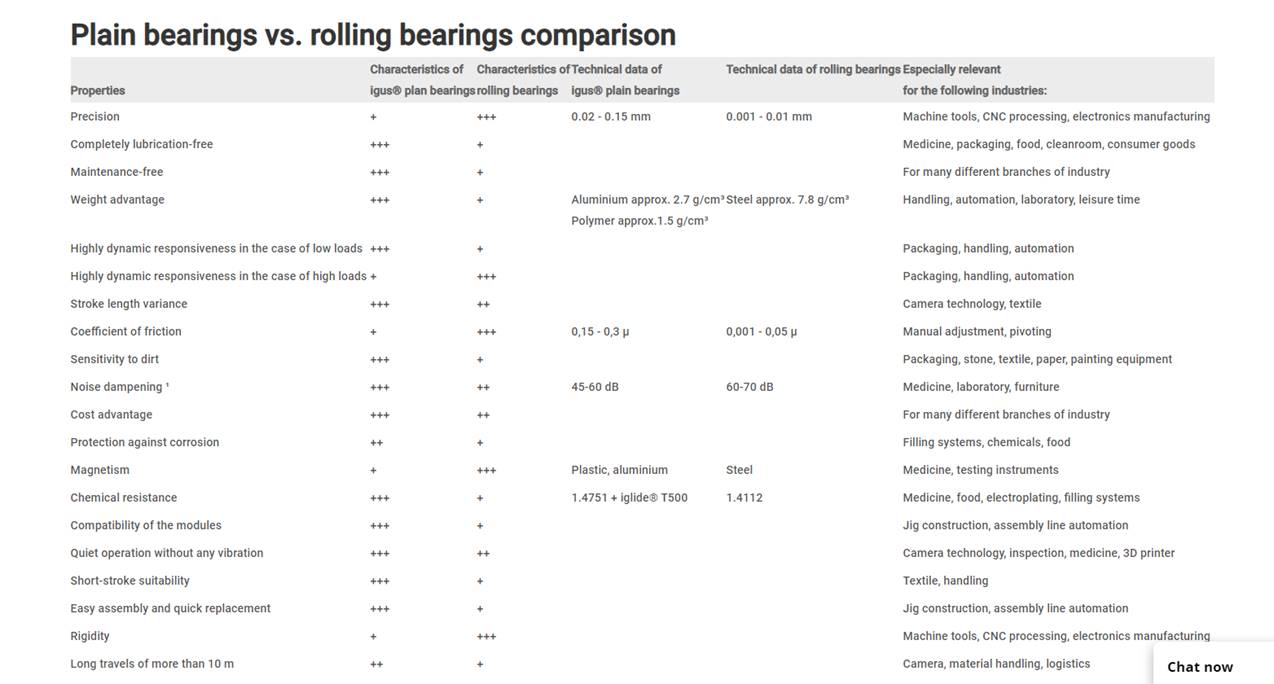Select the Noise dampening property

point(119,387)
